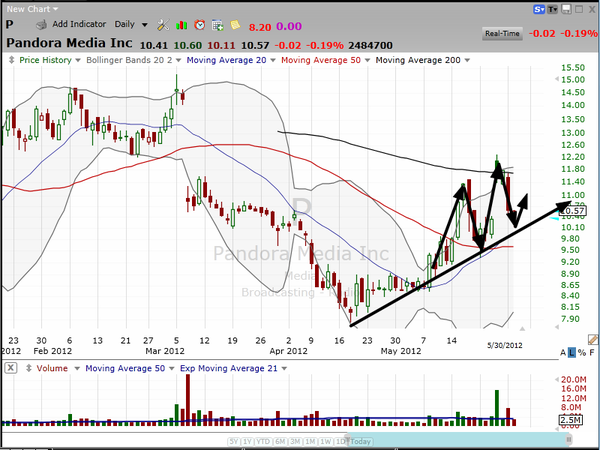This screenshot has width=600, height=450.
Task: Click the printer icon beside Add Indicator
Action: (41, 24)
